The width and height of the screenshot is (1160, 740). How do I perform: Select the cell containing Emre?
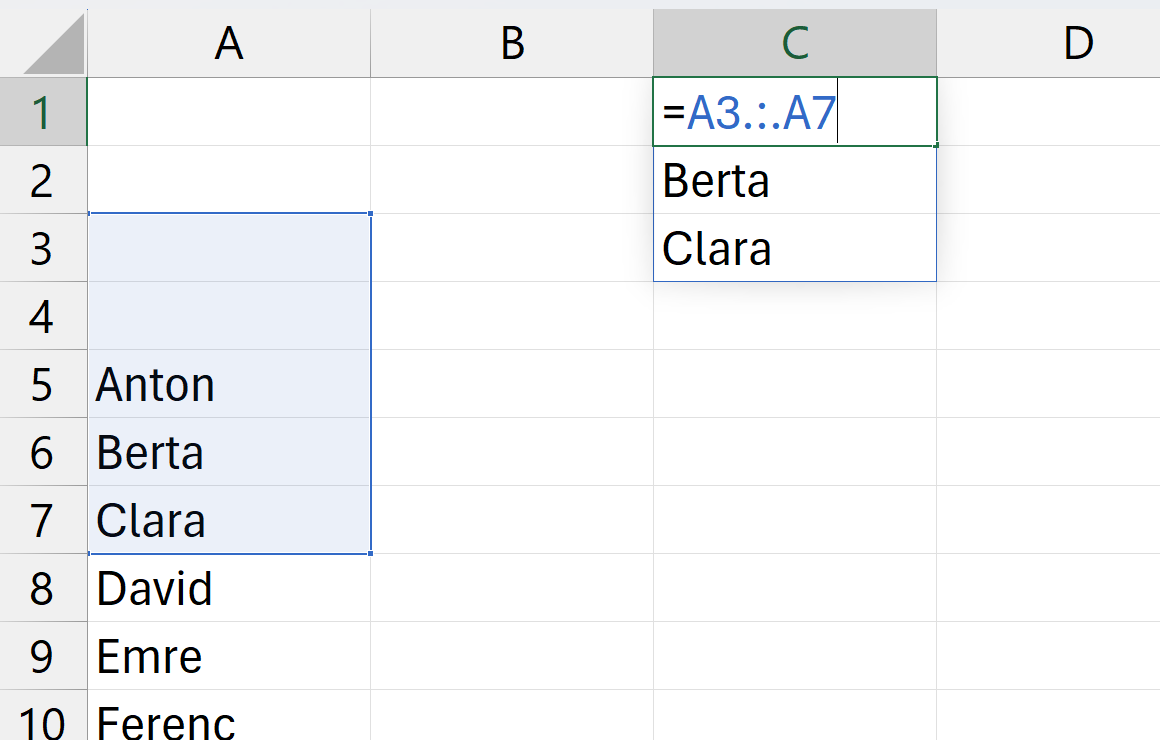point(229,656)
